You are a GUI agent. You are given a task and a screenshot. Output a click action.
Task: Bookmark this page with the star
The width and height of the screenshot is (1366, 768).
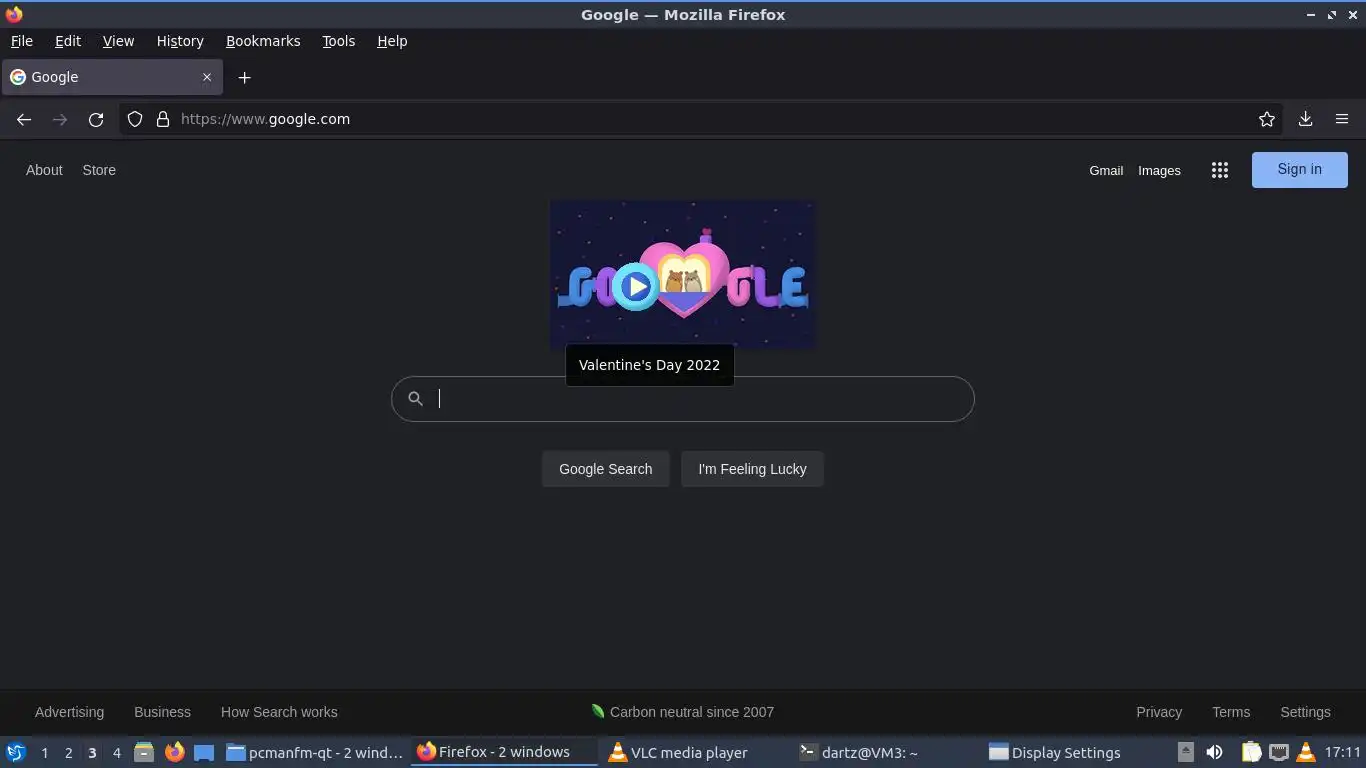click(x=1267, y=119)
